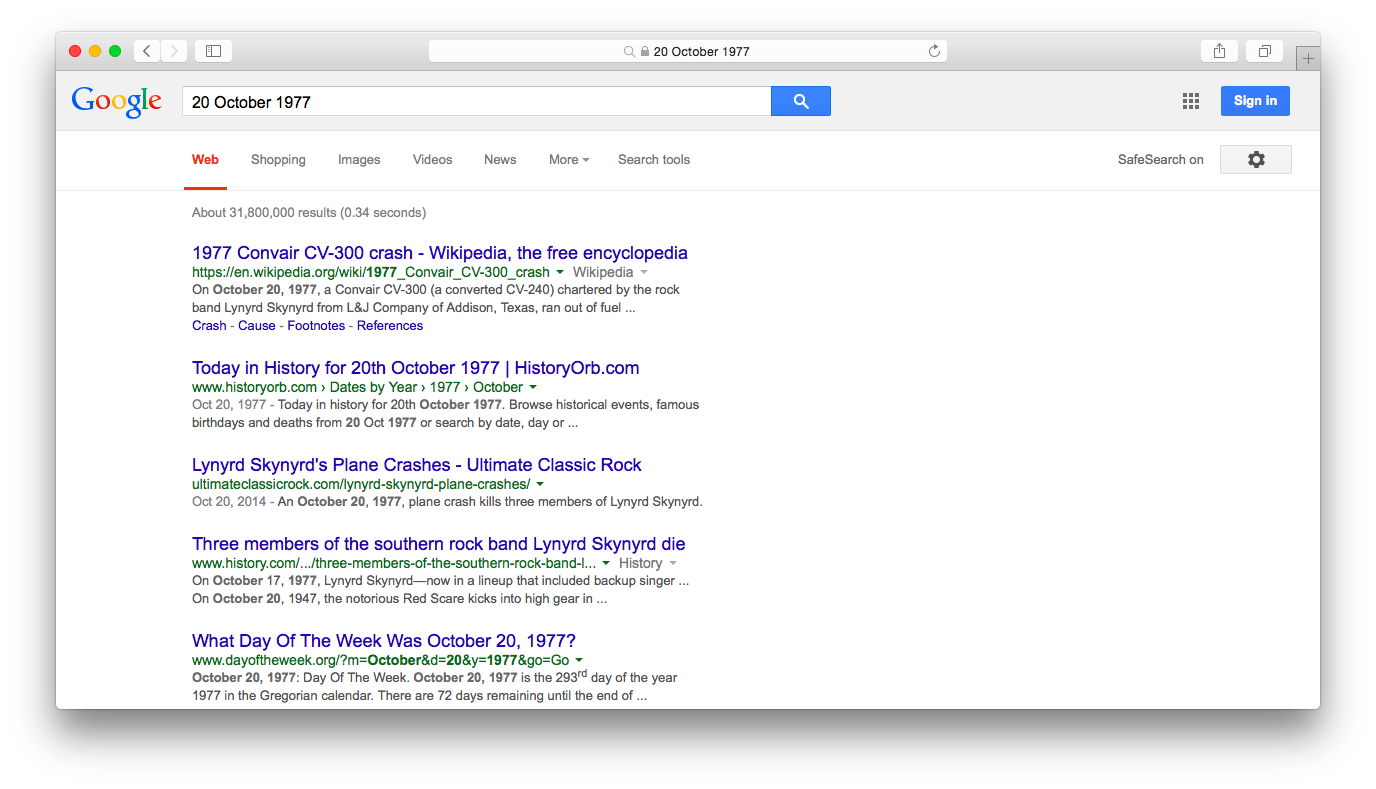Open dropdown arrow beside dayoftheweek.org URL

click(x=579, y=660)
